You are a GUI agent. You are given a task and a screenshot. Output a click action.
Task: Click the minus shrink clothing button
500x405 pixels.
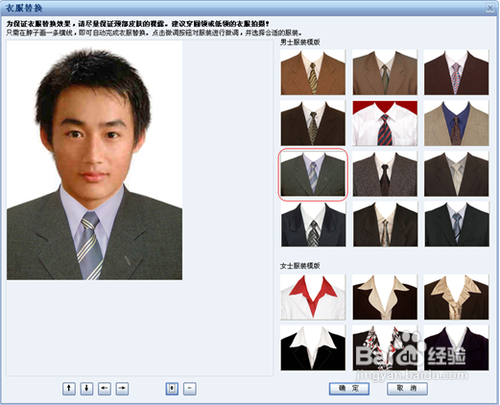coord(190,388)
